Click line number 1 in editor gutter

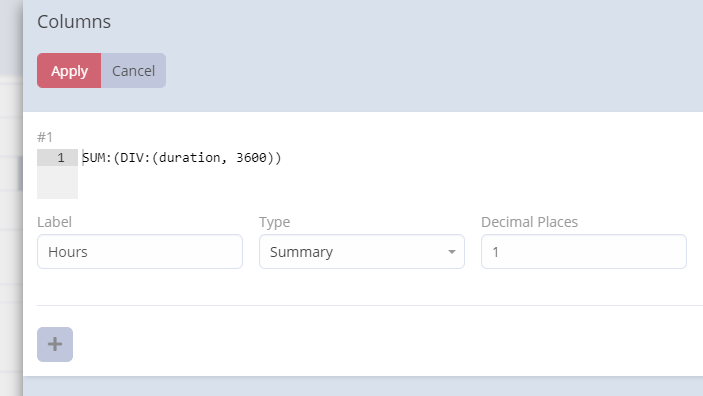point(61,157)
